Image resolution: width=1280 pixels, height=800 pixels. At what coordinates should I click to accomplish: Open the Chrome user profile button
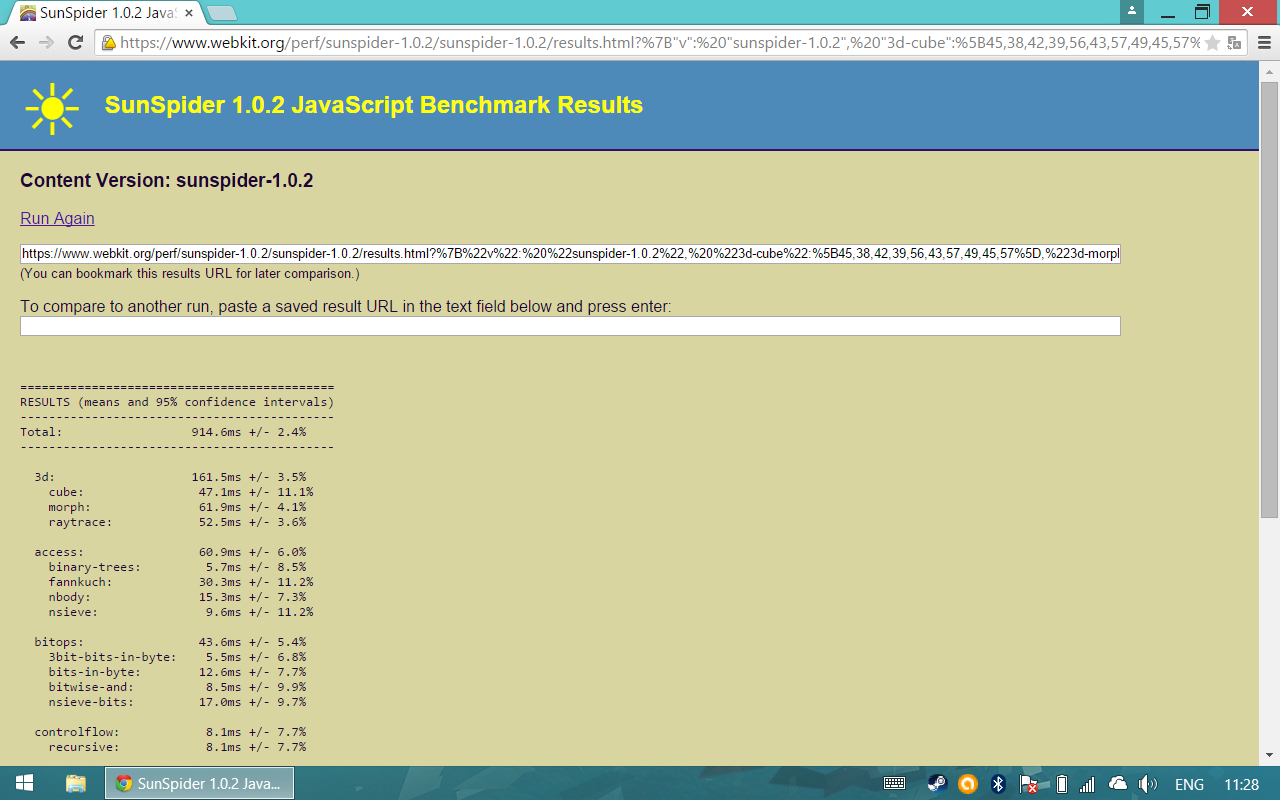[x=1131, y=12]
